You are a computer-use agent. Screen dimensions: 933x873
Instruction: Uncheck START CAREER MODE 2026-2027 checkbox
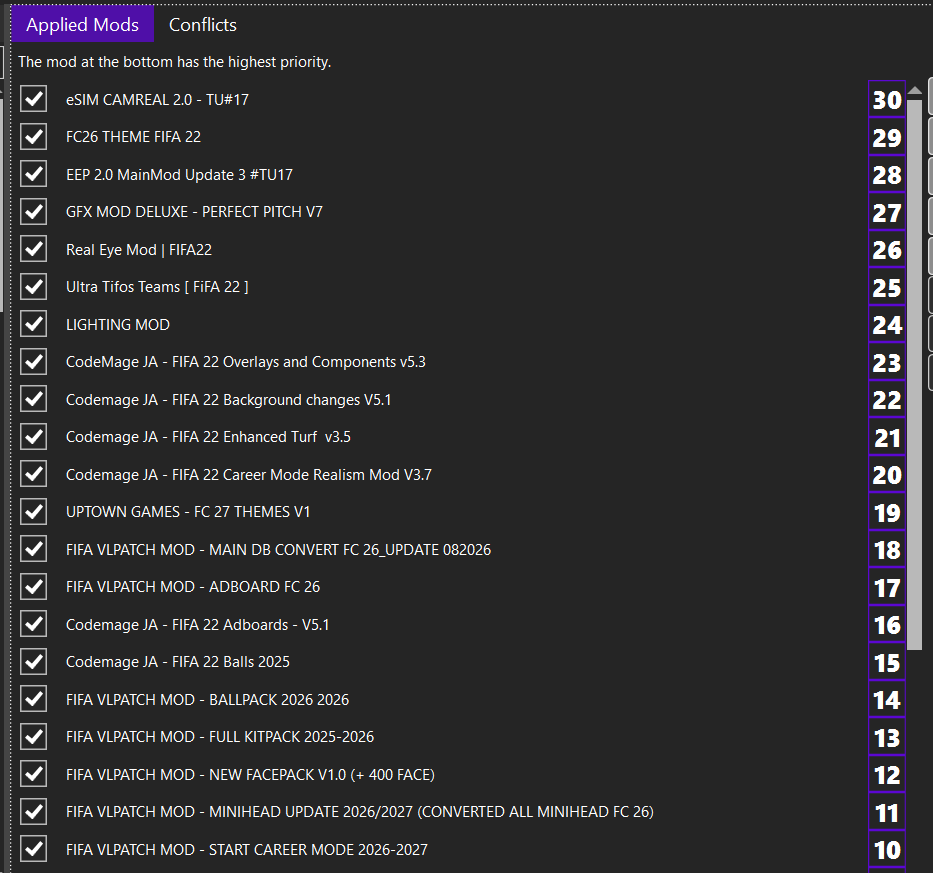coord(33,849)
